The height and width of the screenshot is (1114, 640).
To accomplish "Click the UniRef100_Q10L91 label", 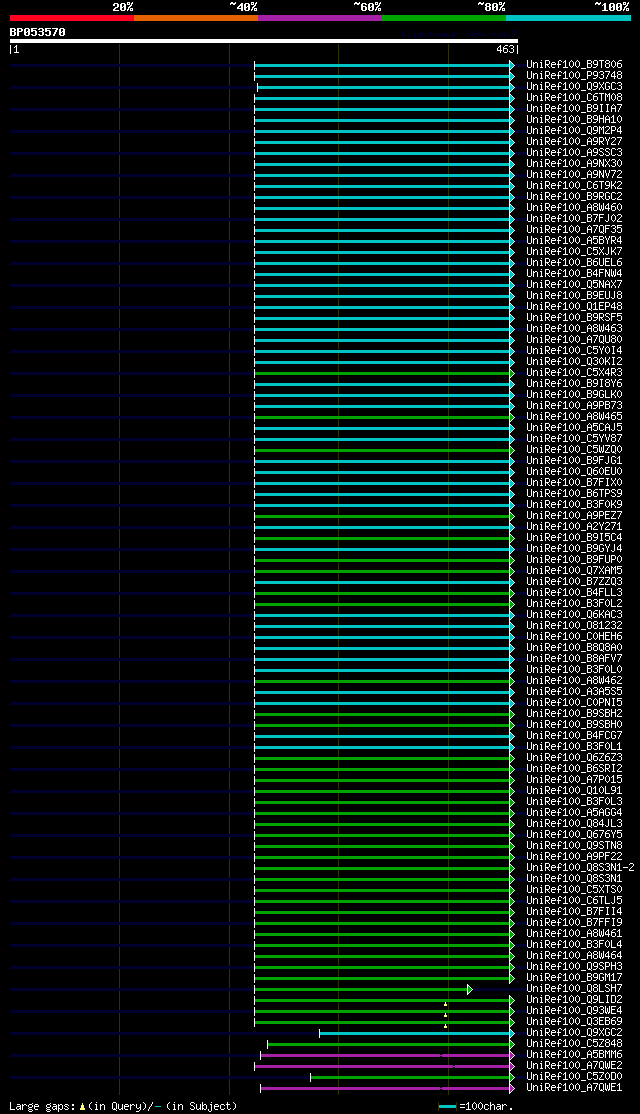I will pyautogui.click(x=574, y=790).
